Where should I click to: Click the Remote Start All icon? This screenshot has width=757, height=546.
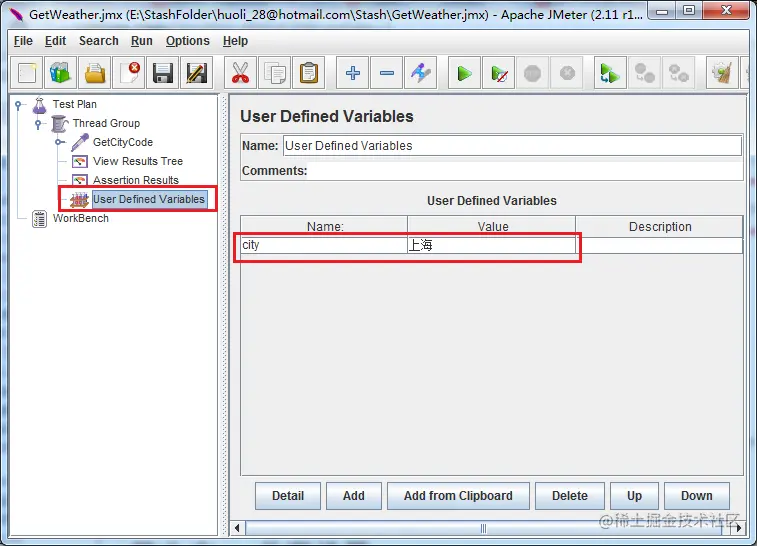[610, 73]
